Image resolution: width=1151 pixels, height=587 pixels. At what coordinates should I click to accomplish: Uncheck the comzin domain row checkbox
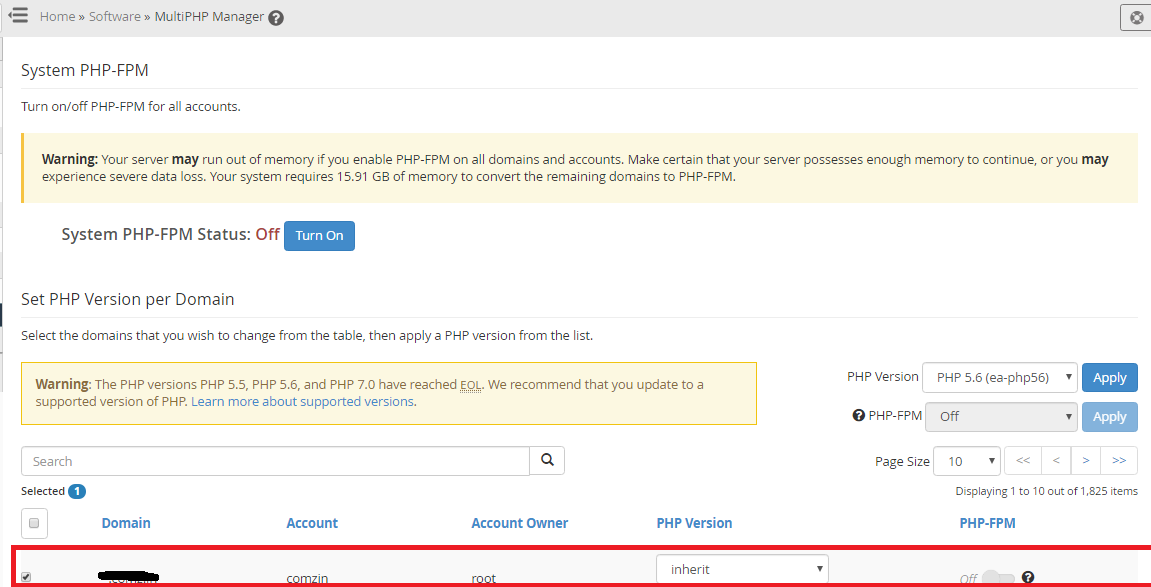[26, 577]
